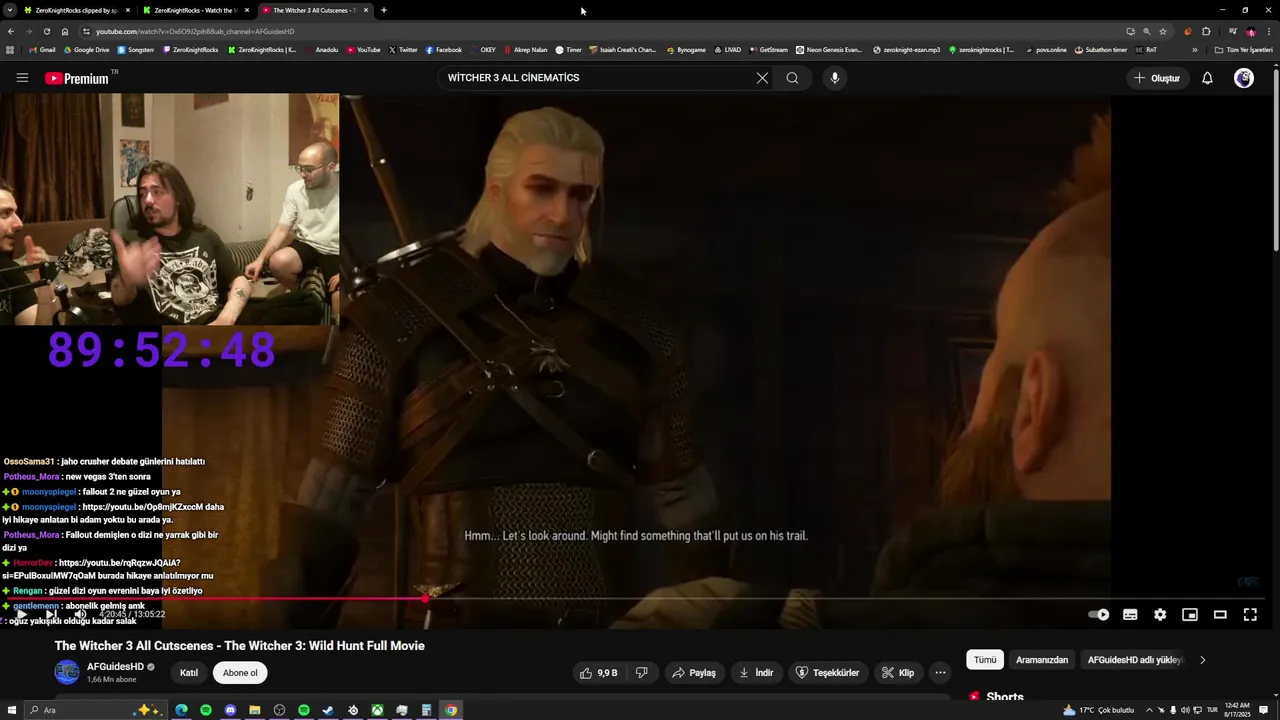The height and width of the screenshot is (720, 1280).
Task: Click the Paylaş share button
Action: click(x=694, y=673)
